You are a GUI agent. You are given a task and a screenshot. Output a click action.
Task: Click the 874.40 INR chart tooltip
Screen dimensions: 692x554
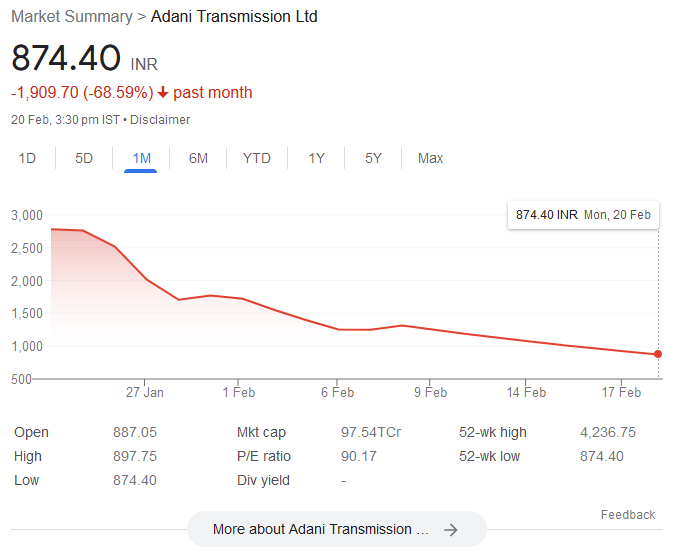click(583, 215)
